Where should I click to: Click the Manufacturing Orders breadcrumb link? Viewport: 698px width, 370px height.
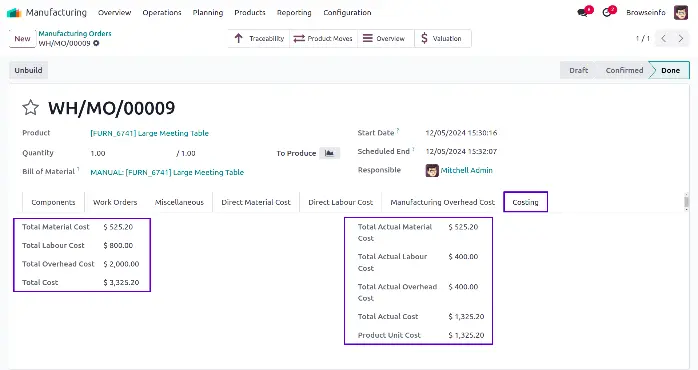click(75, 33)
